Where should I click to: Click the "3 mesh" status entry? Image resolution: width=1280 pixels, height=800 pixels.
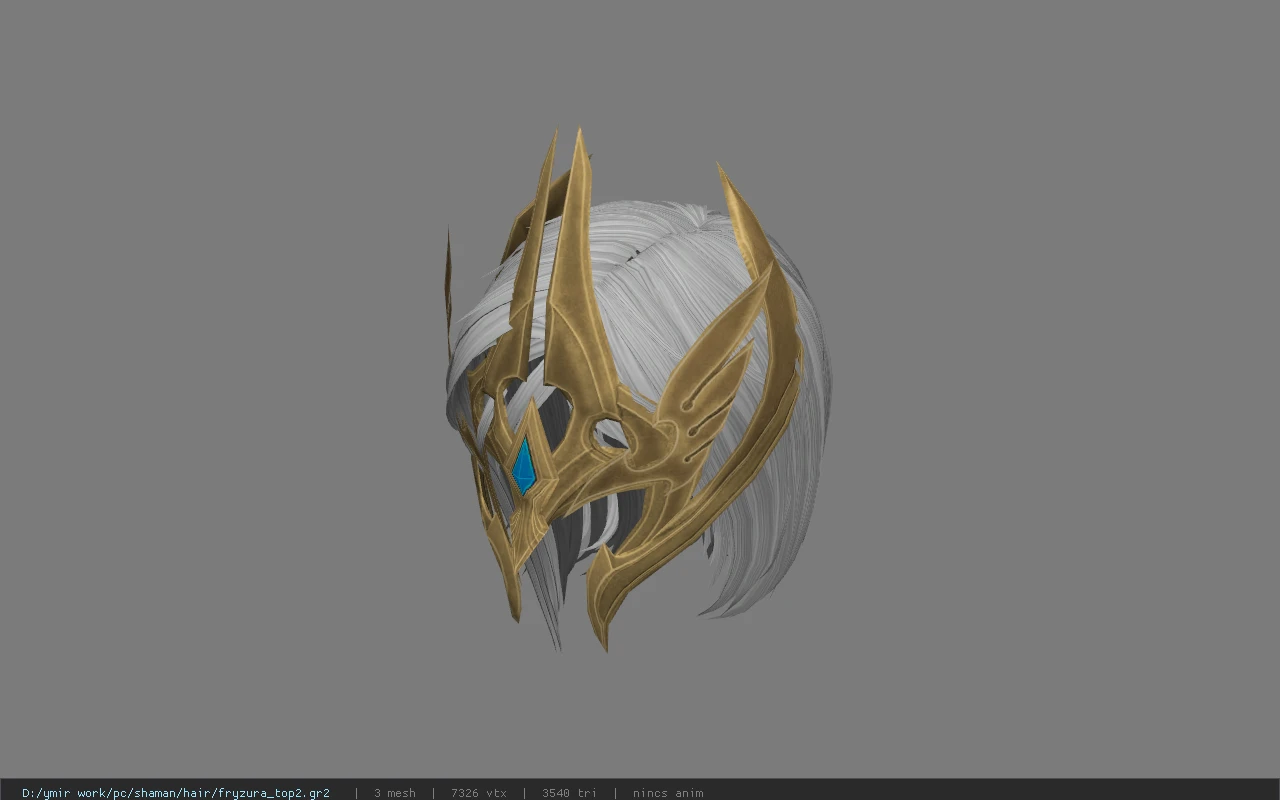[395, 793]
